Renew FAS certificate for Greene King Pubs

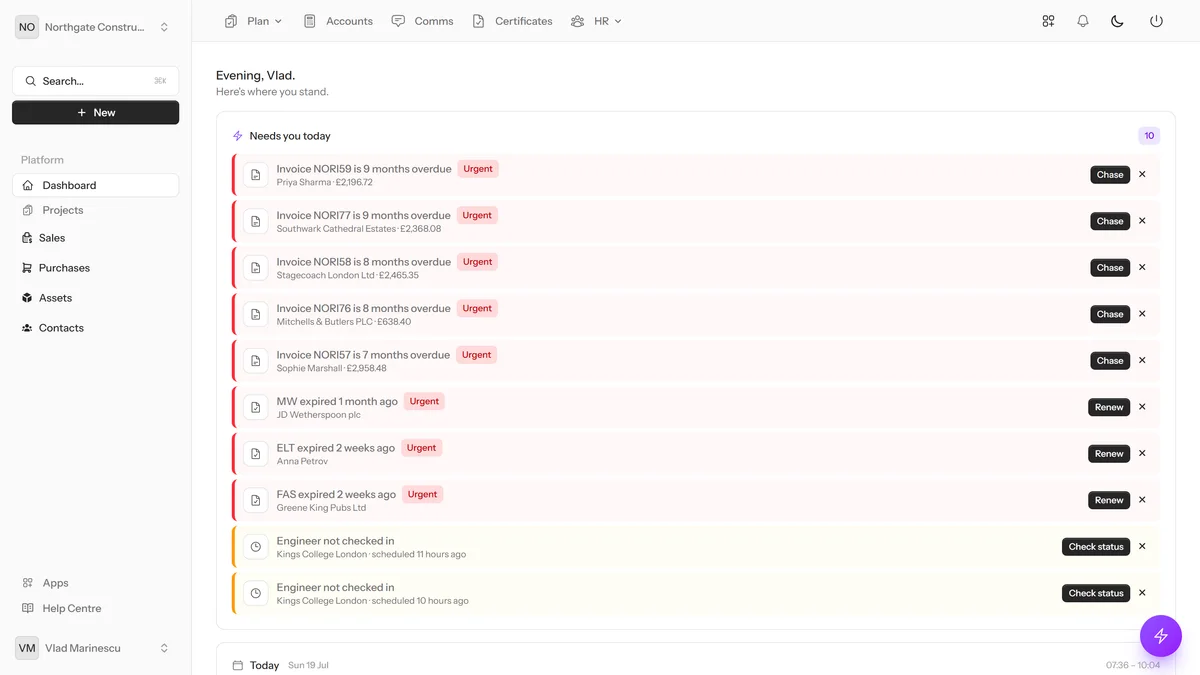coord(1109,500)
